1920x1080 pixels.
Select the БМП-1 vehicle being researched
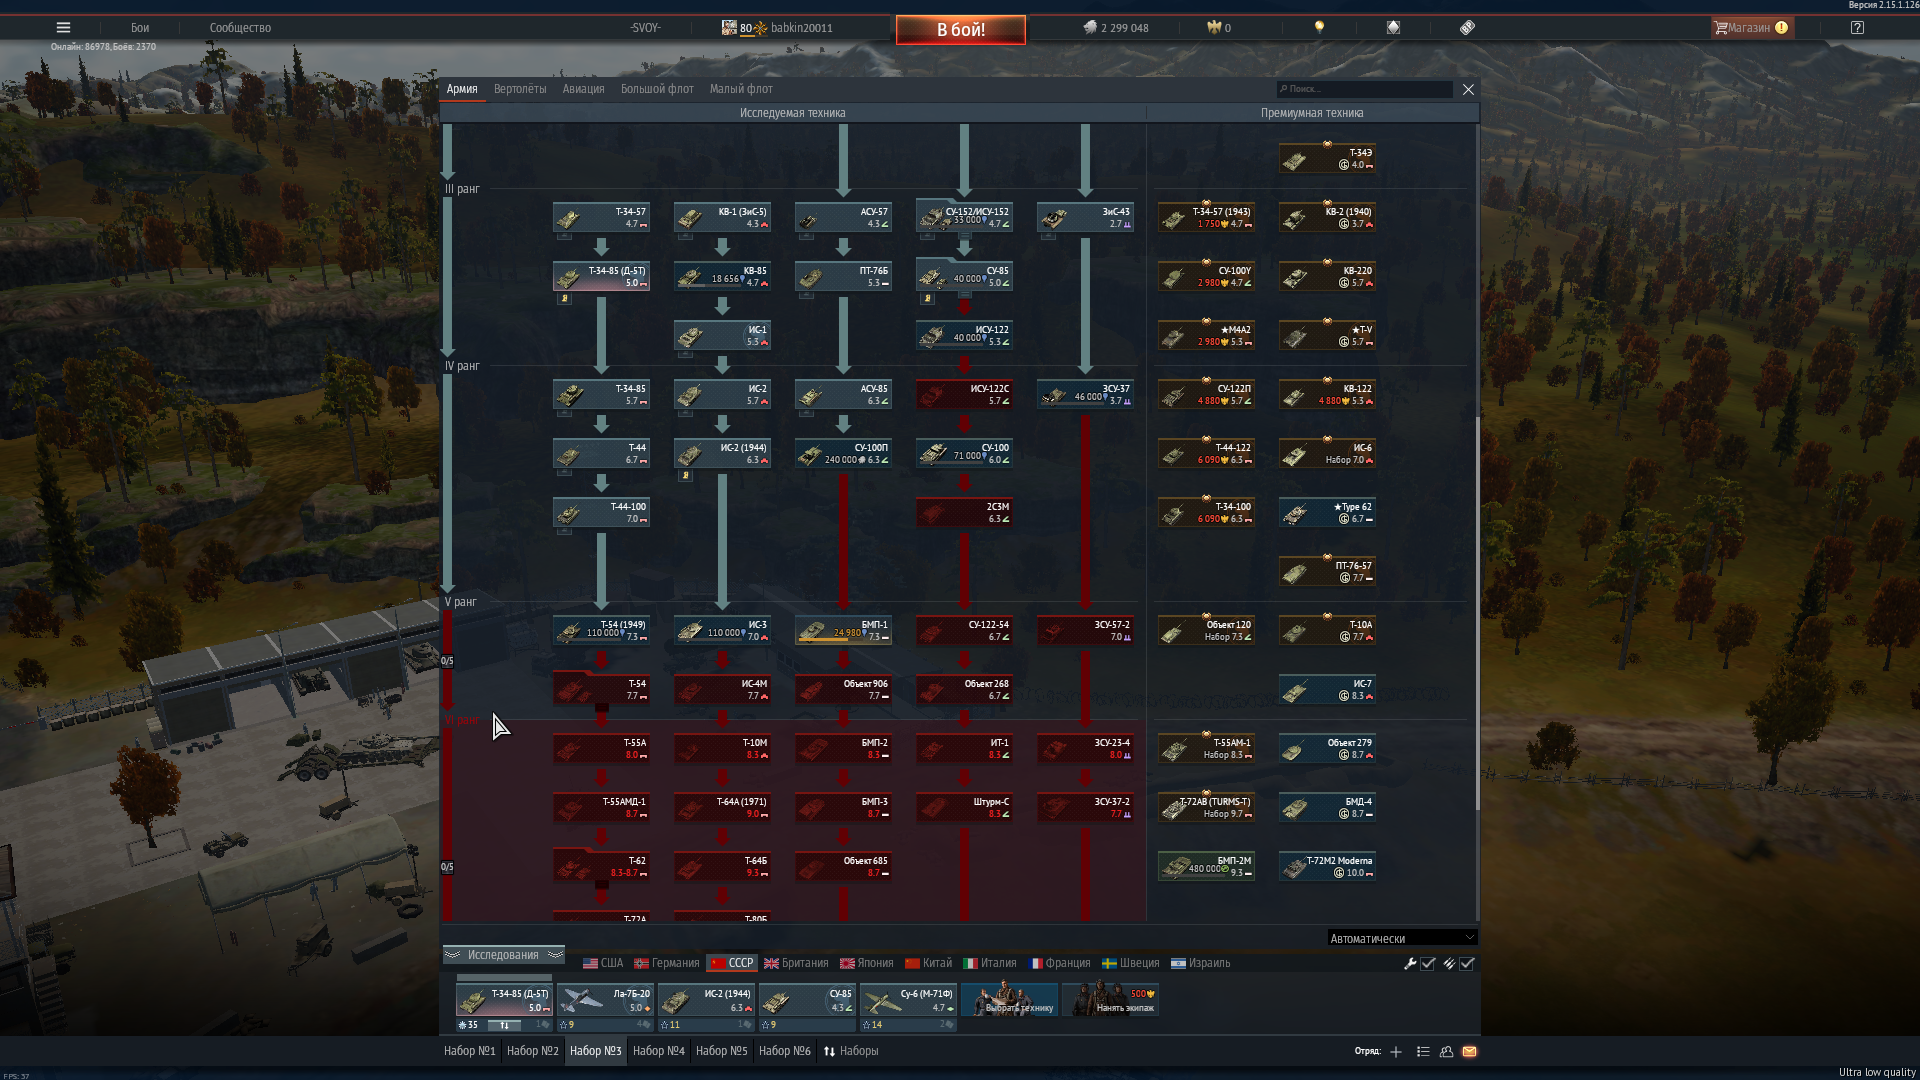pos(843,630)
